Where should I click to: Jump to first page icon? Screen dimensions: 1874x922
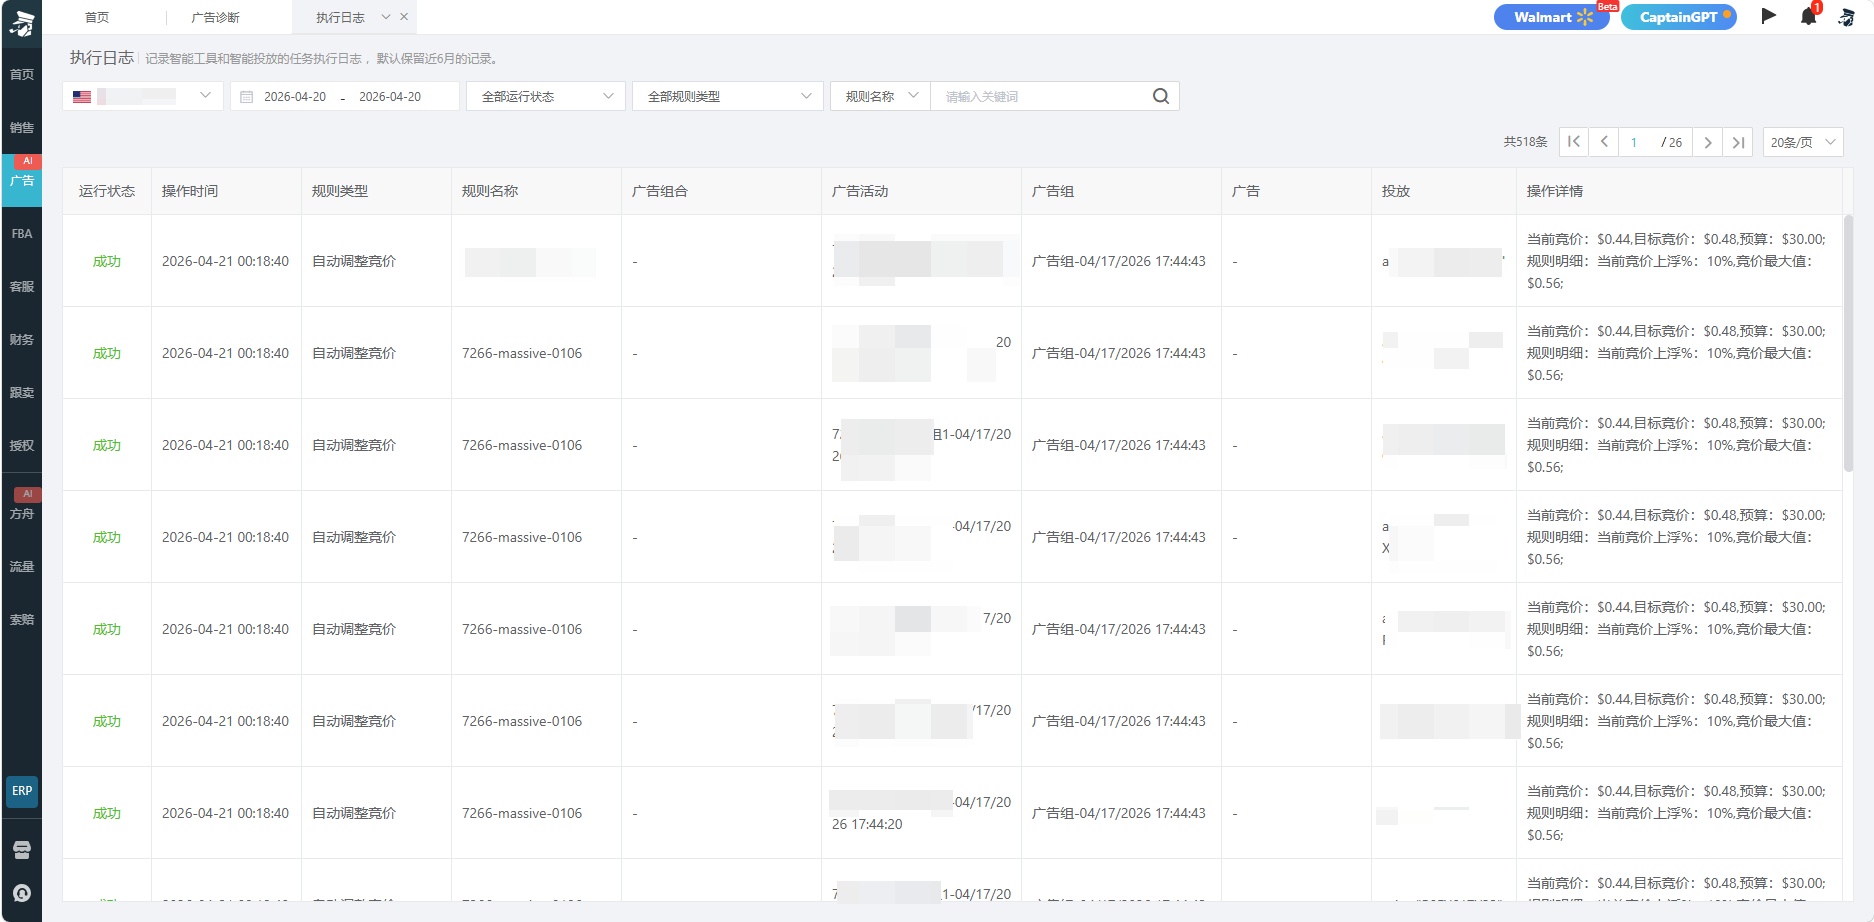1573,142
